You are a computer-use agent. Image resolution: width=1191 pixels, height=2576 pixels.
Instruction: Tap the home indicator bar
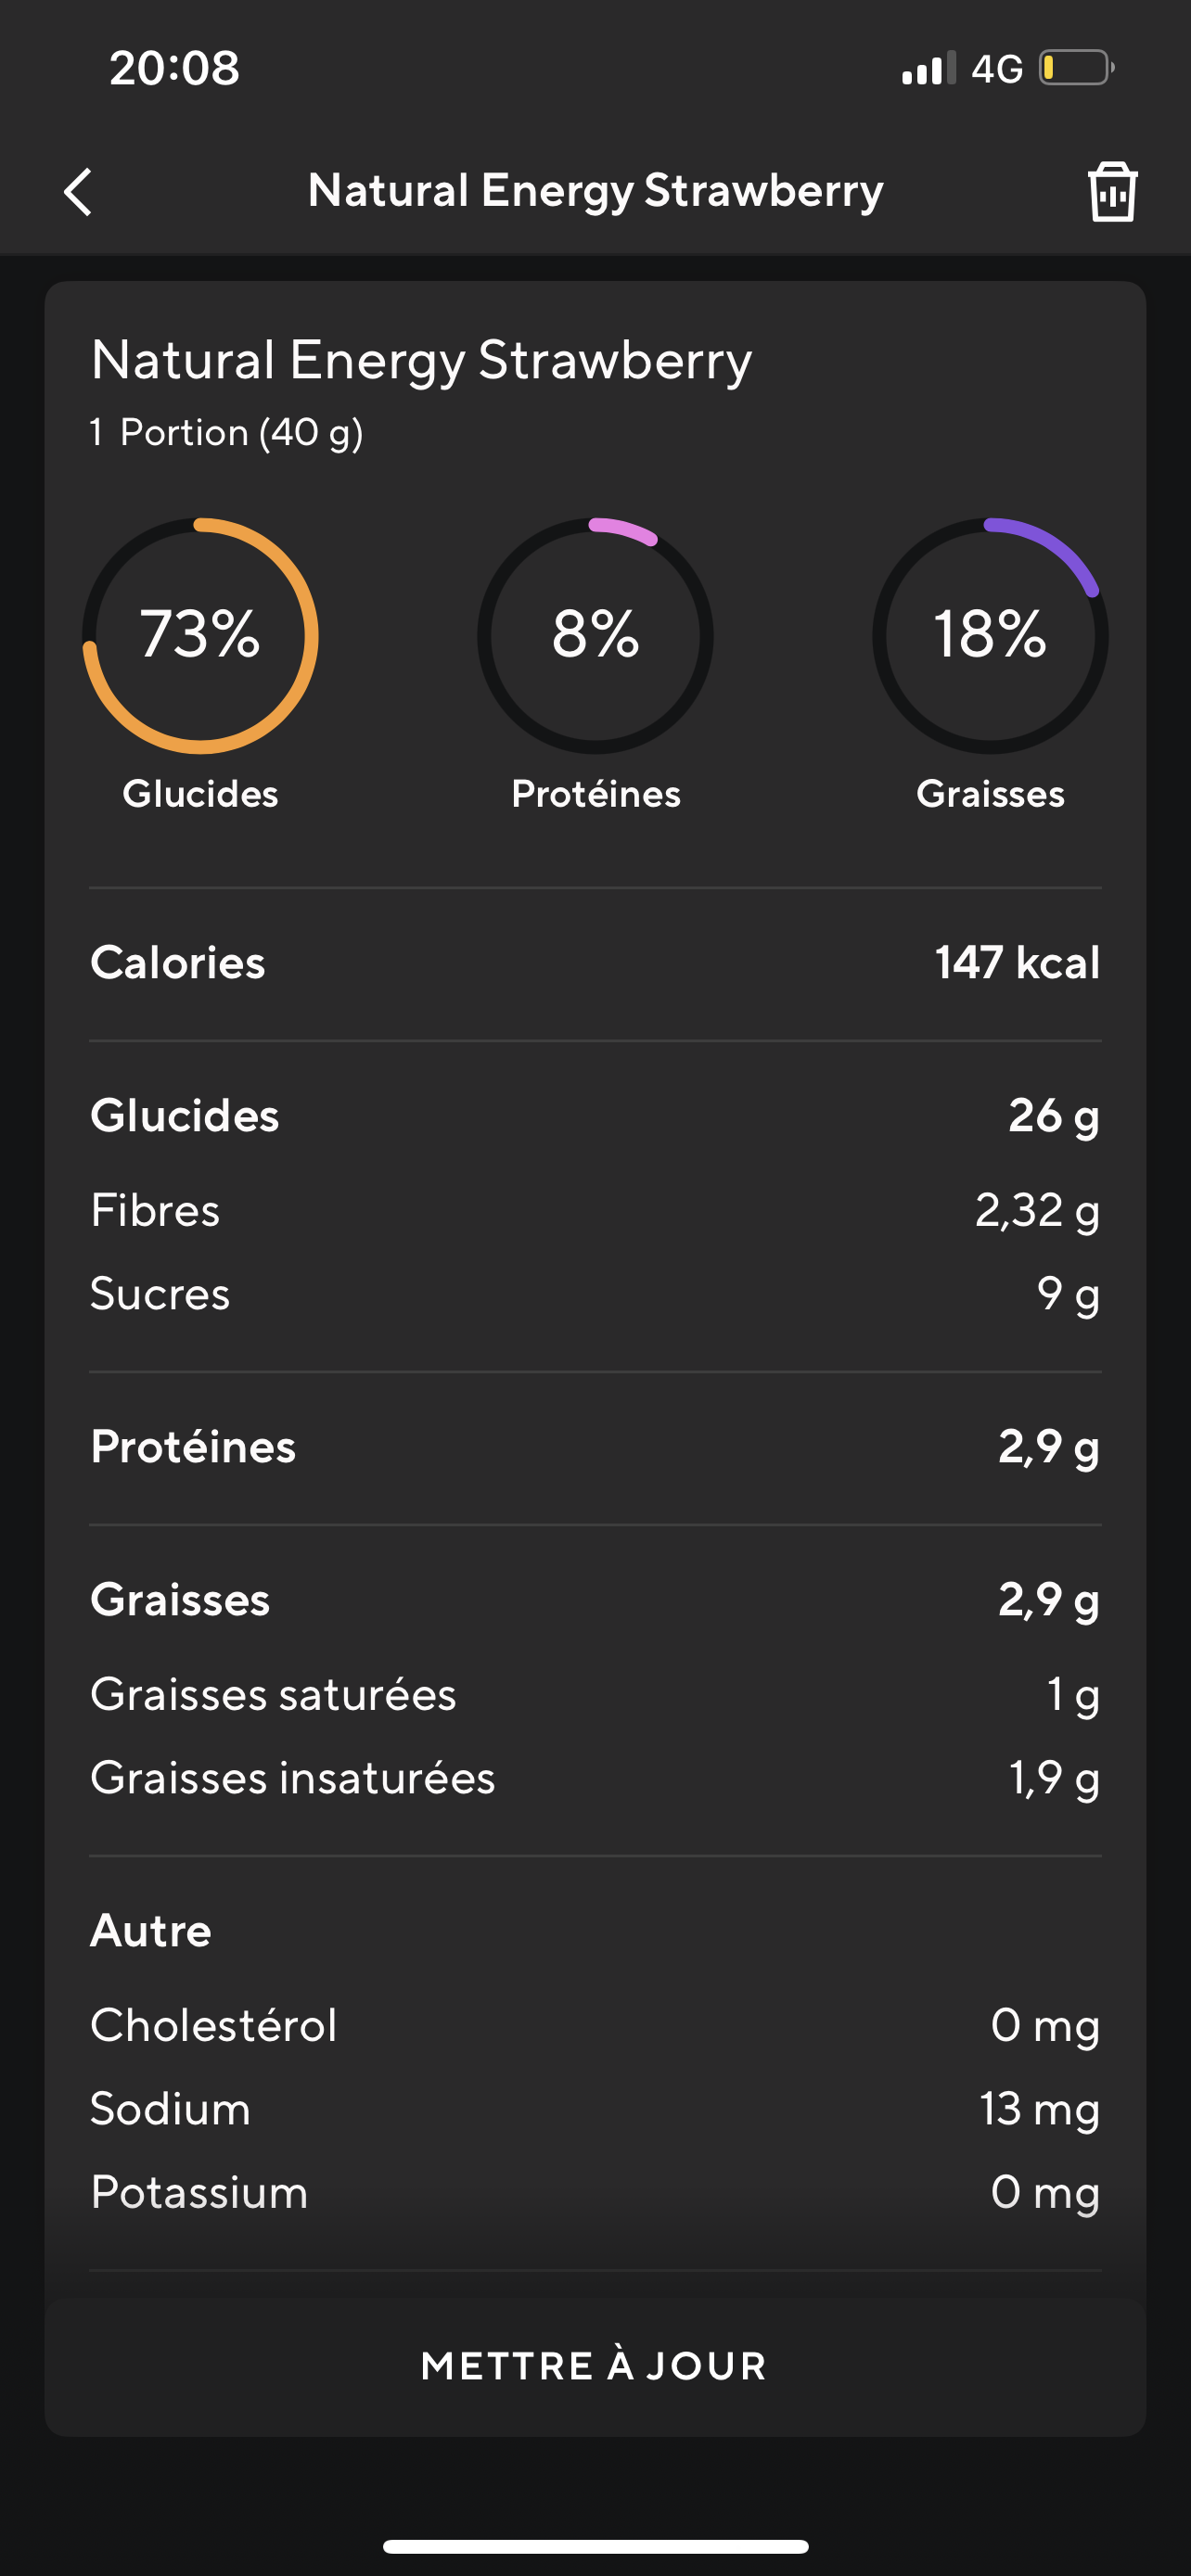click(595, 2546)
